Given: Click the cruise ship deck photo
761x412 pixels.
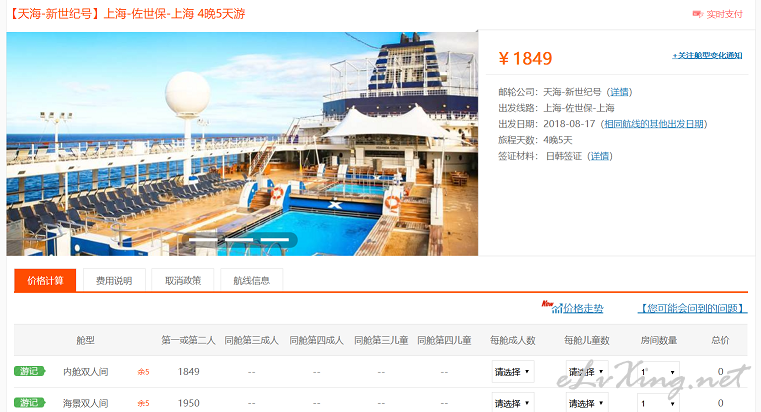Looking at the screenshot, I should [x=242, y=144].
